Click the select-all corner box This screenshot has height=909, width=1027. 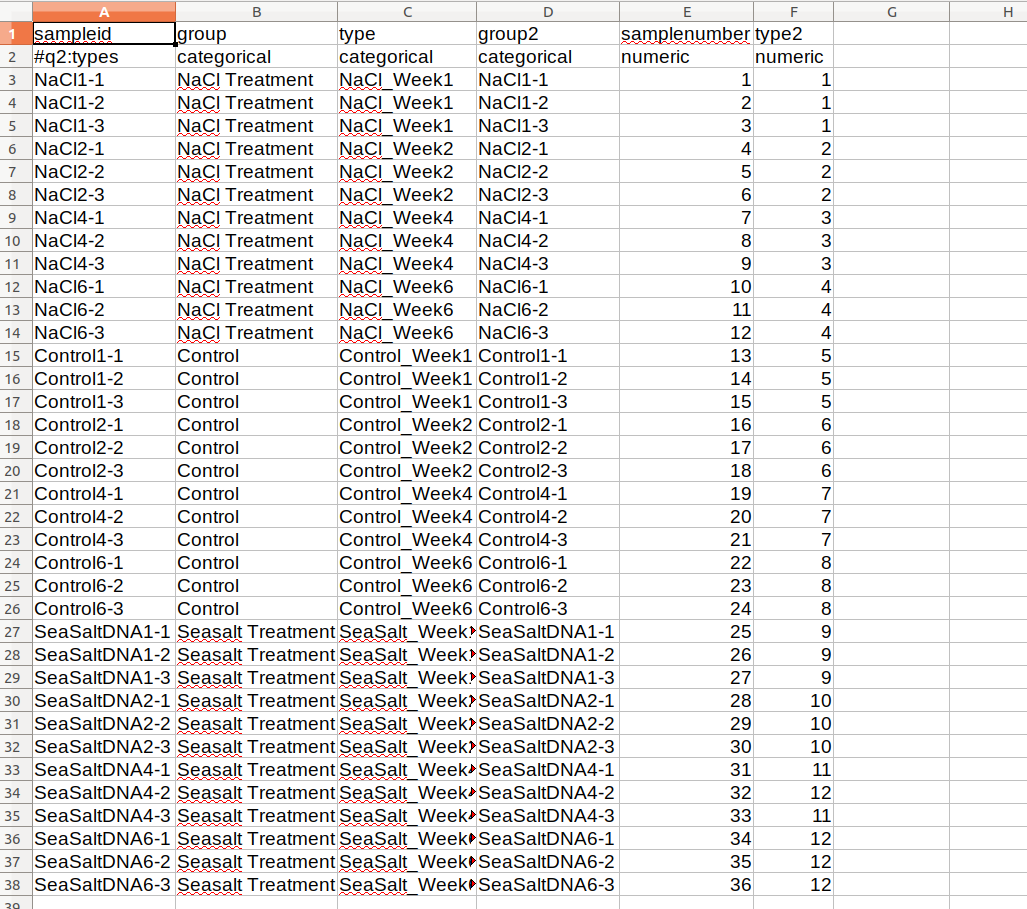click(16, 11)
